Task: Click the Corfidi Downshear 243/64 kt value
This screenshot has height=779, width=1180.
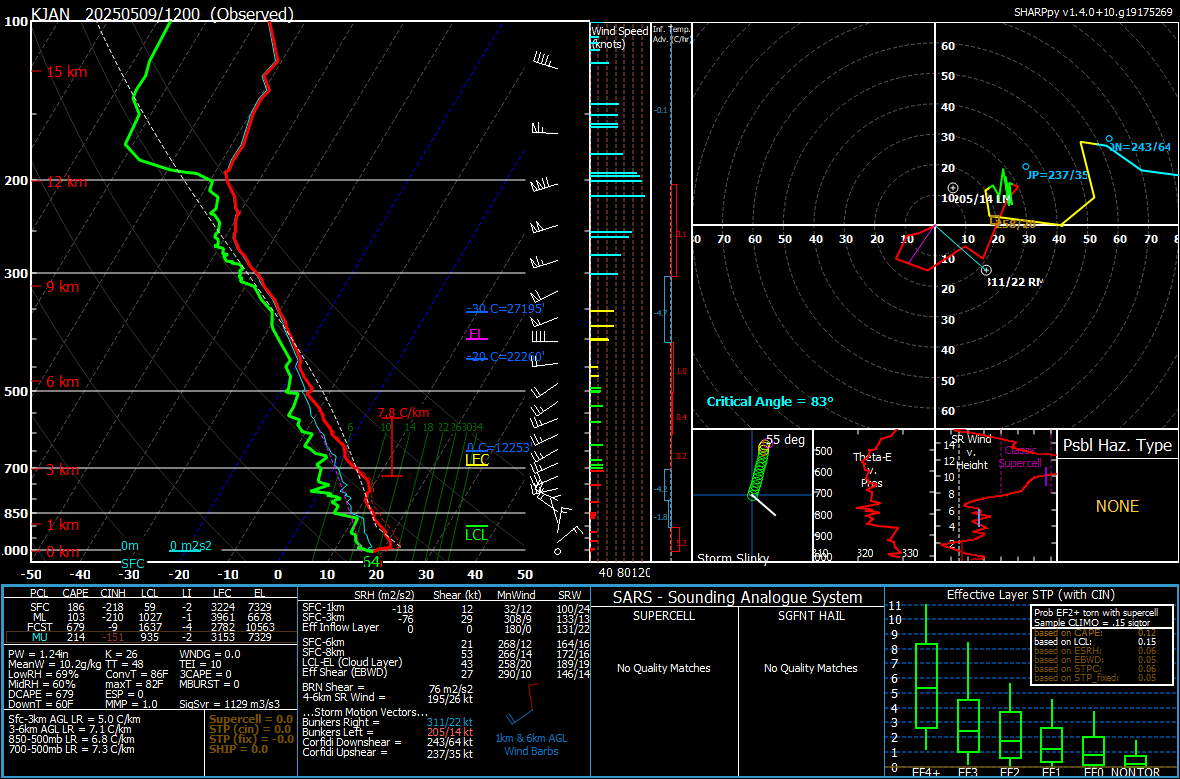Action: 449,742
